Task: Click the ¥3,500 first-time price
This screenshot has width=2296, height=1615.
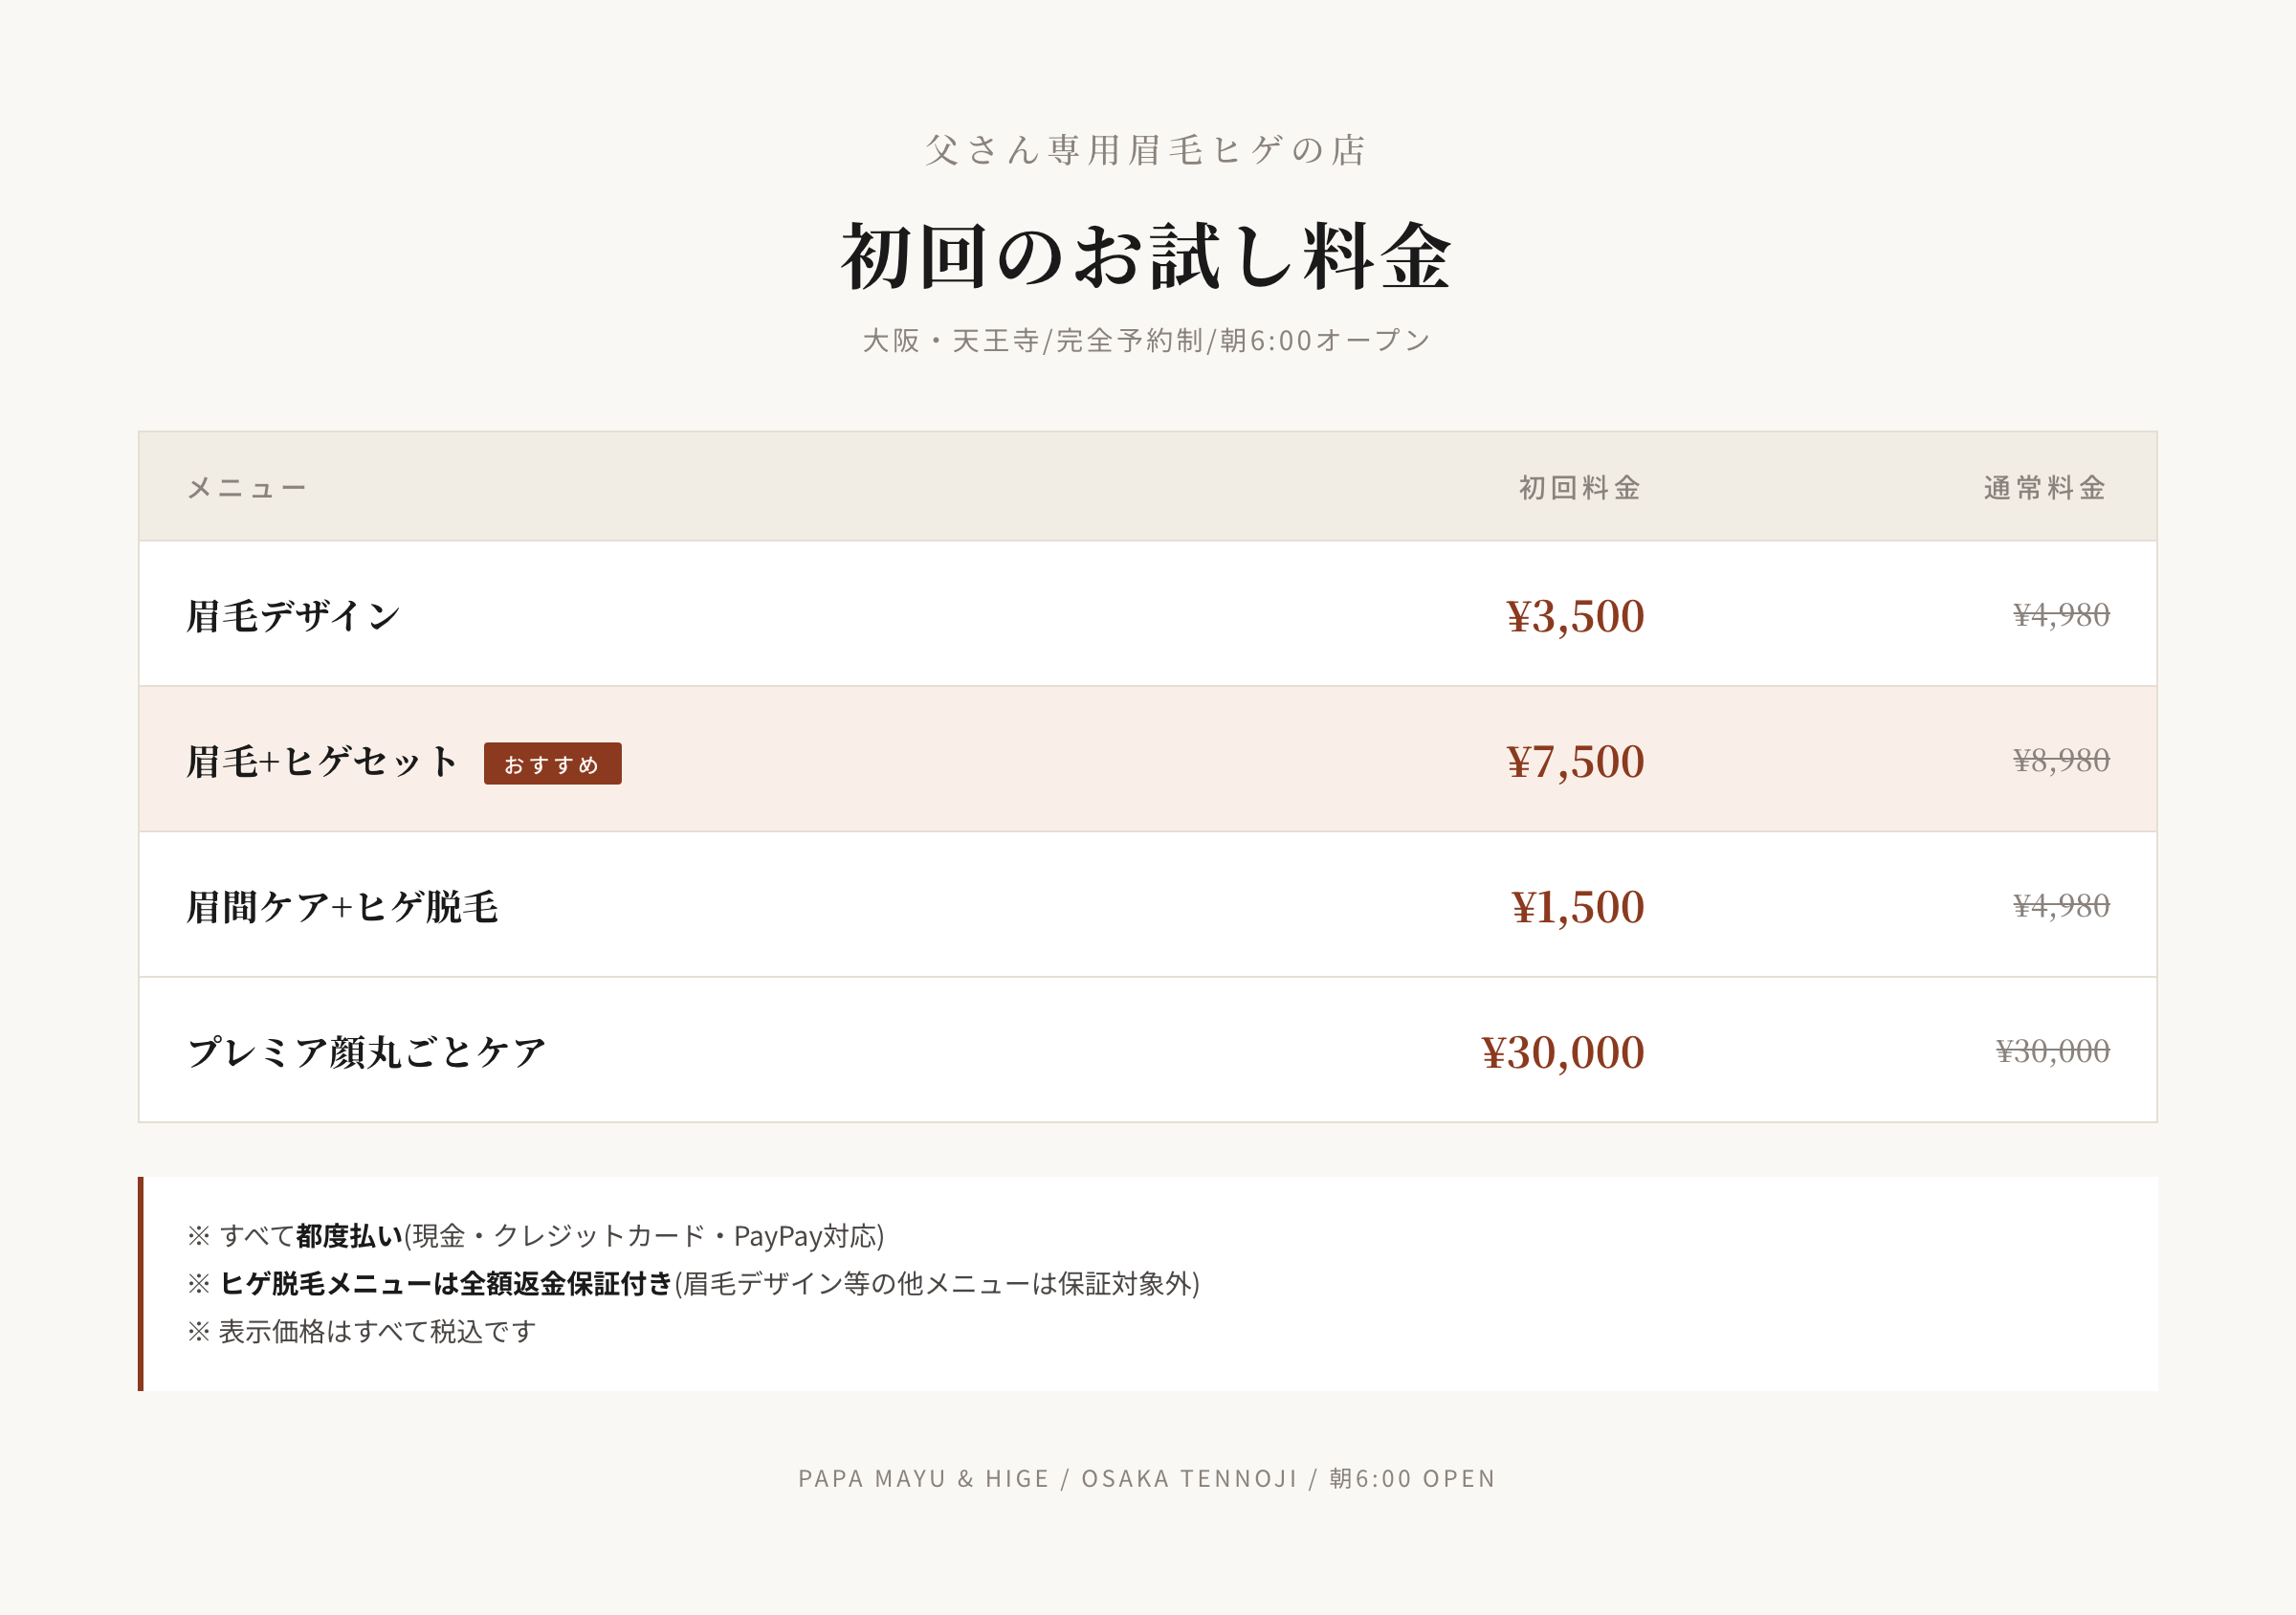Action: [1575, 616]
